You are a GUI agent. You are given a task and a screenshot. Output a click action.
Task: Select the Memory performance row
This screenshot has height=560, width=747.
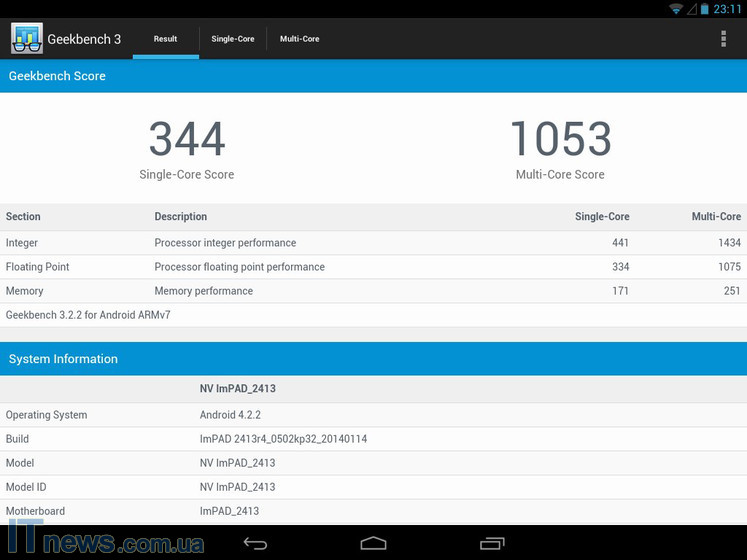point(373,291)
